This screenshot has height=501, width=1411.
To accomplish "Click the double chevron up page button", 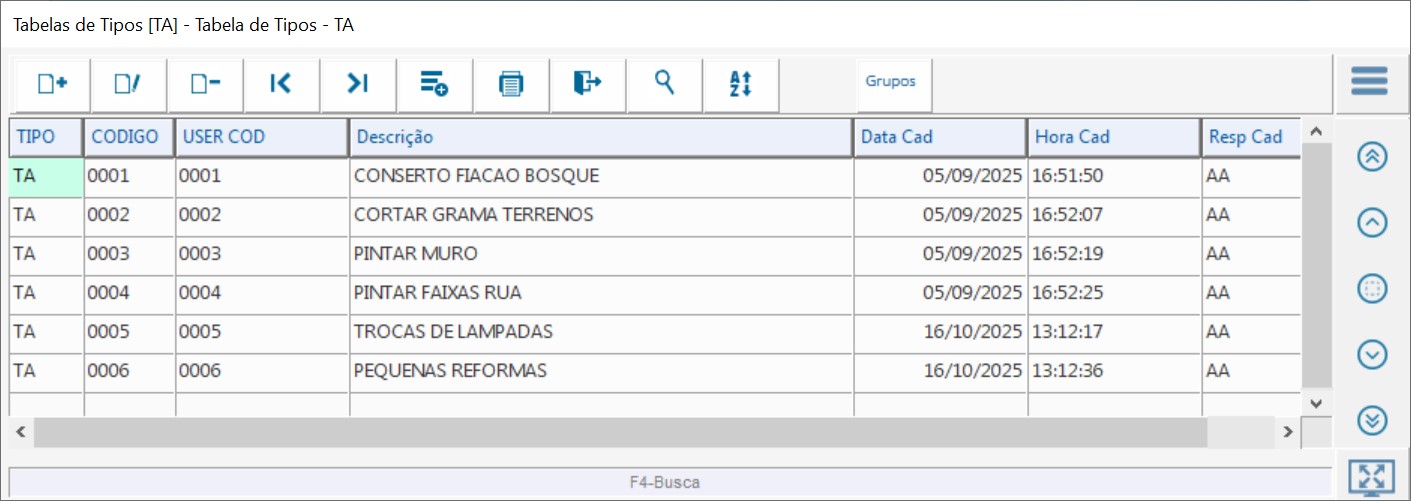I will pyautogui.click(x=1372, y=157).
